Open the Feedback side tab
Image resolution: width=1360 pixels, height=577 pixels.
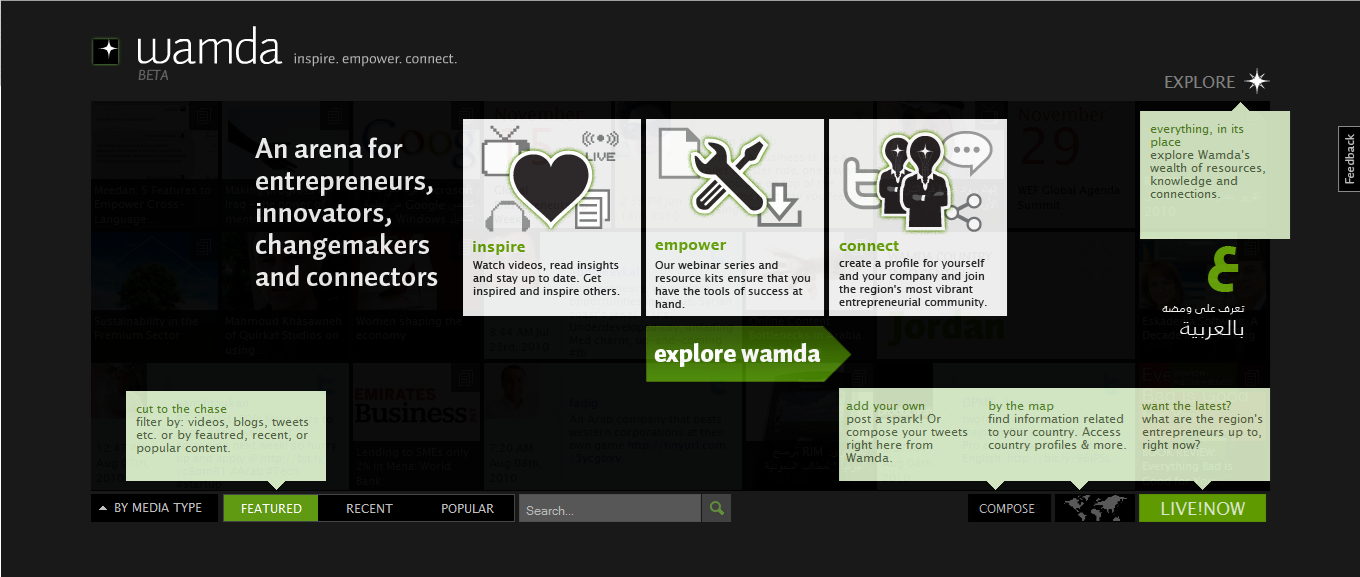pos(1349,159)
